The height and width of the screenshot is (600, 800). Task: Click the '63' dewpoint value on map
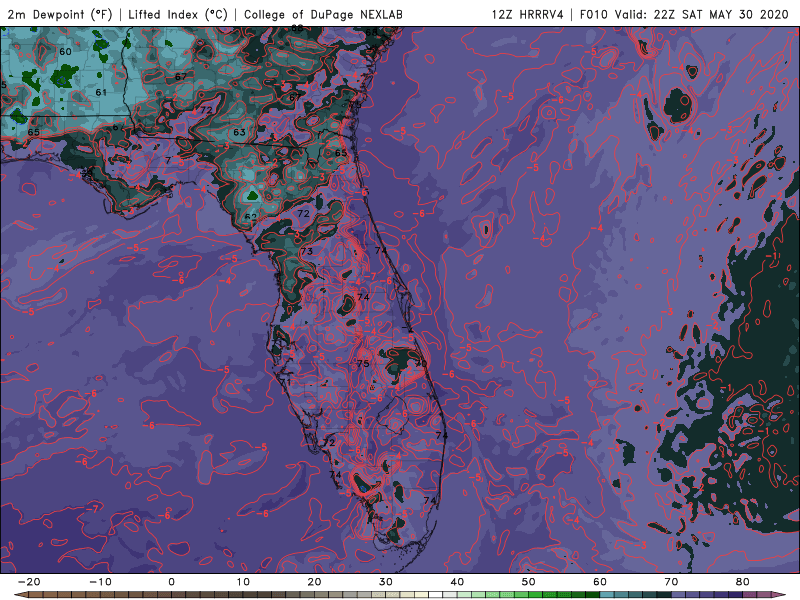[239, 132]
